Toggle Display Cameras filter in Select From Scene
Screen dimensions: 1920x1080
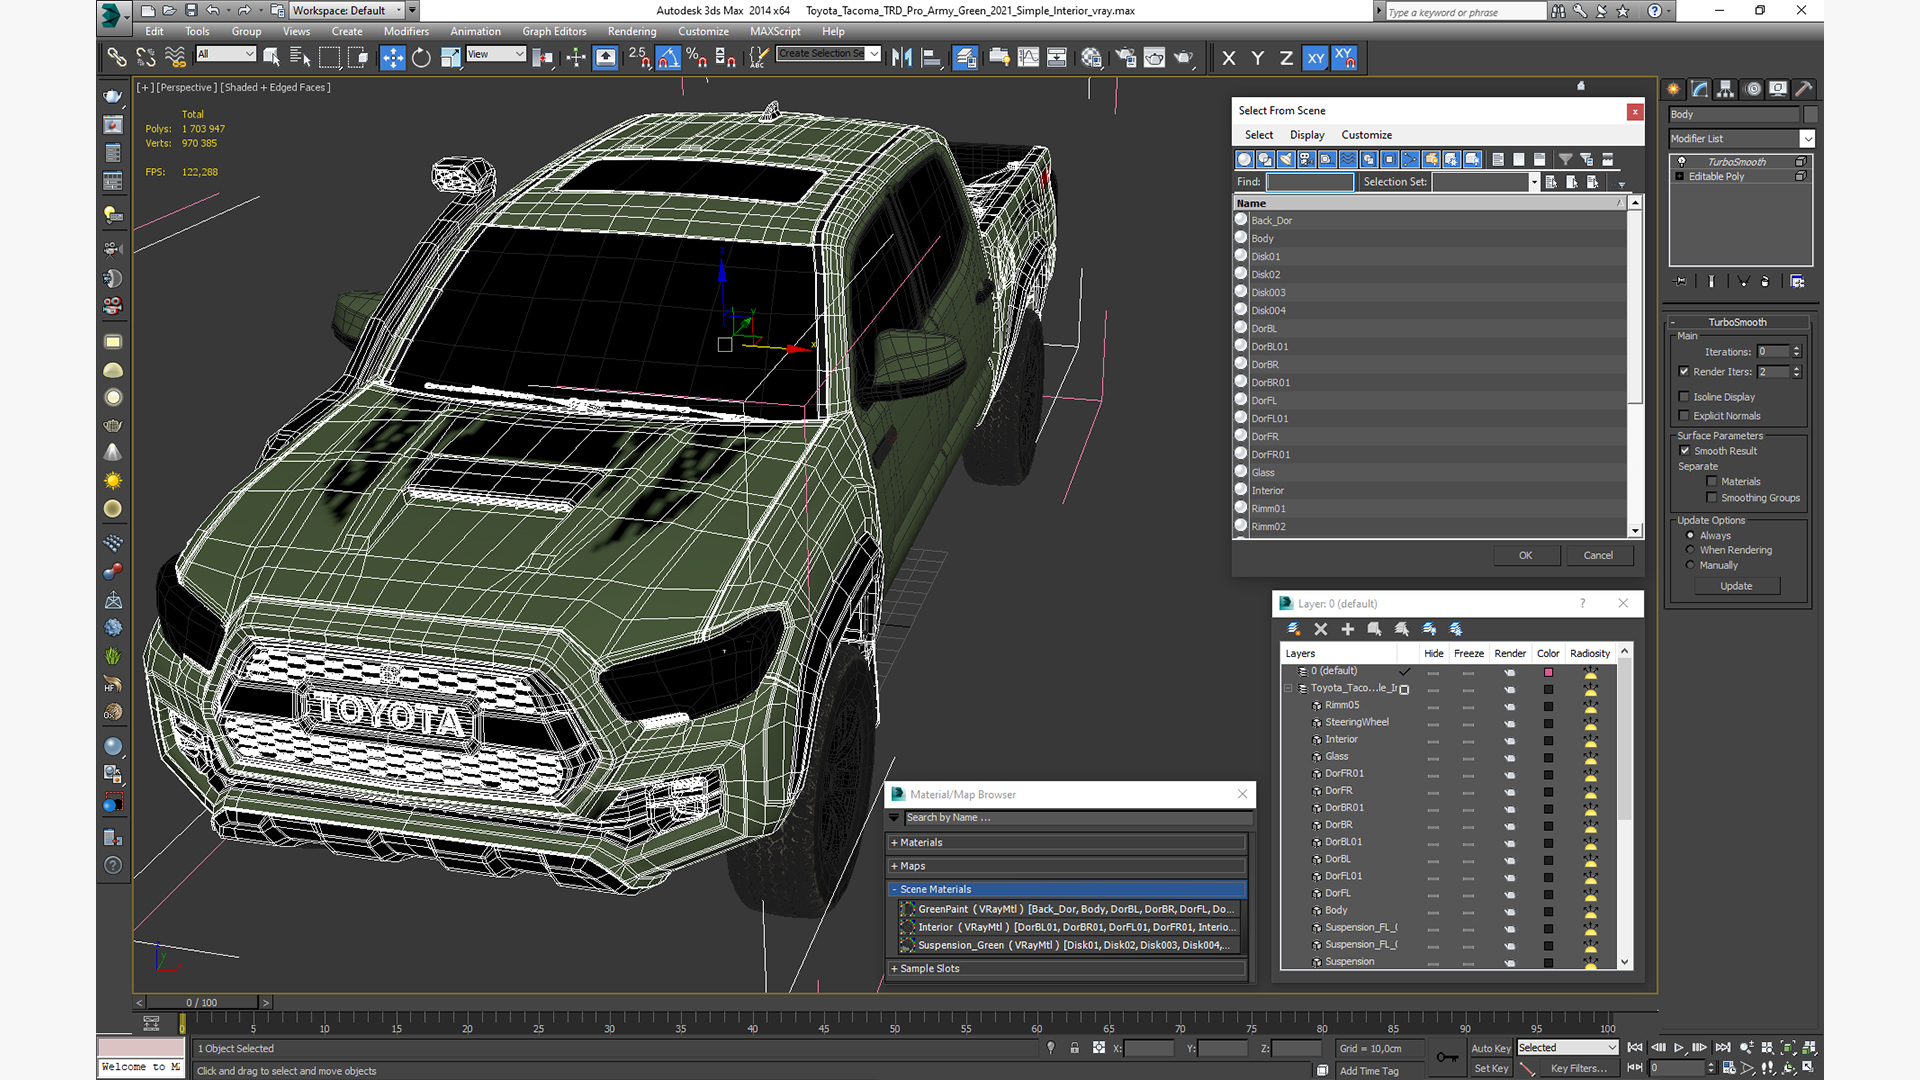tap(1307, 159)
